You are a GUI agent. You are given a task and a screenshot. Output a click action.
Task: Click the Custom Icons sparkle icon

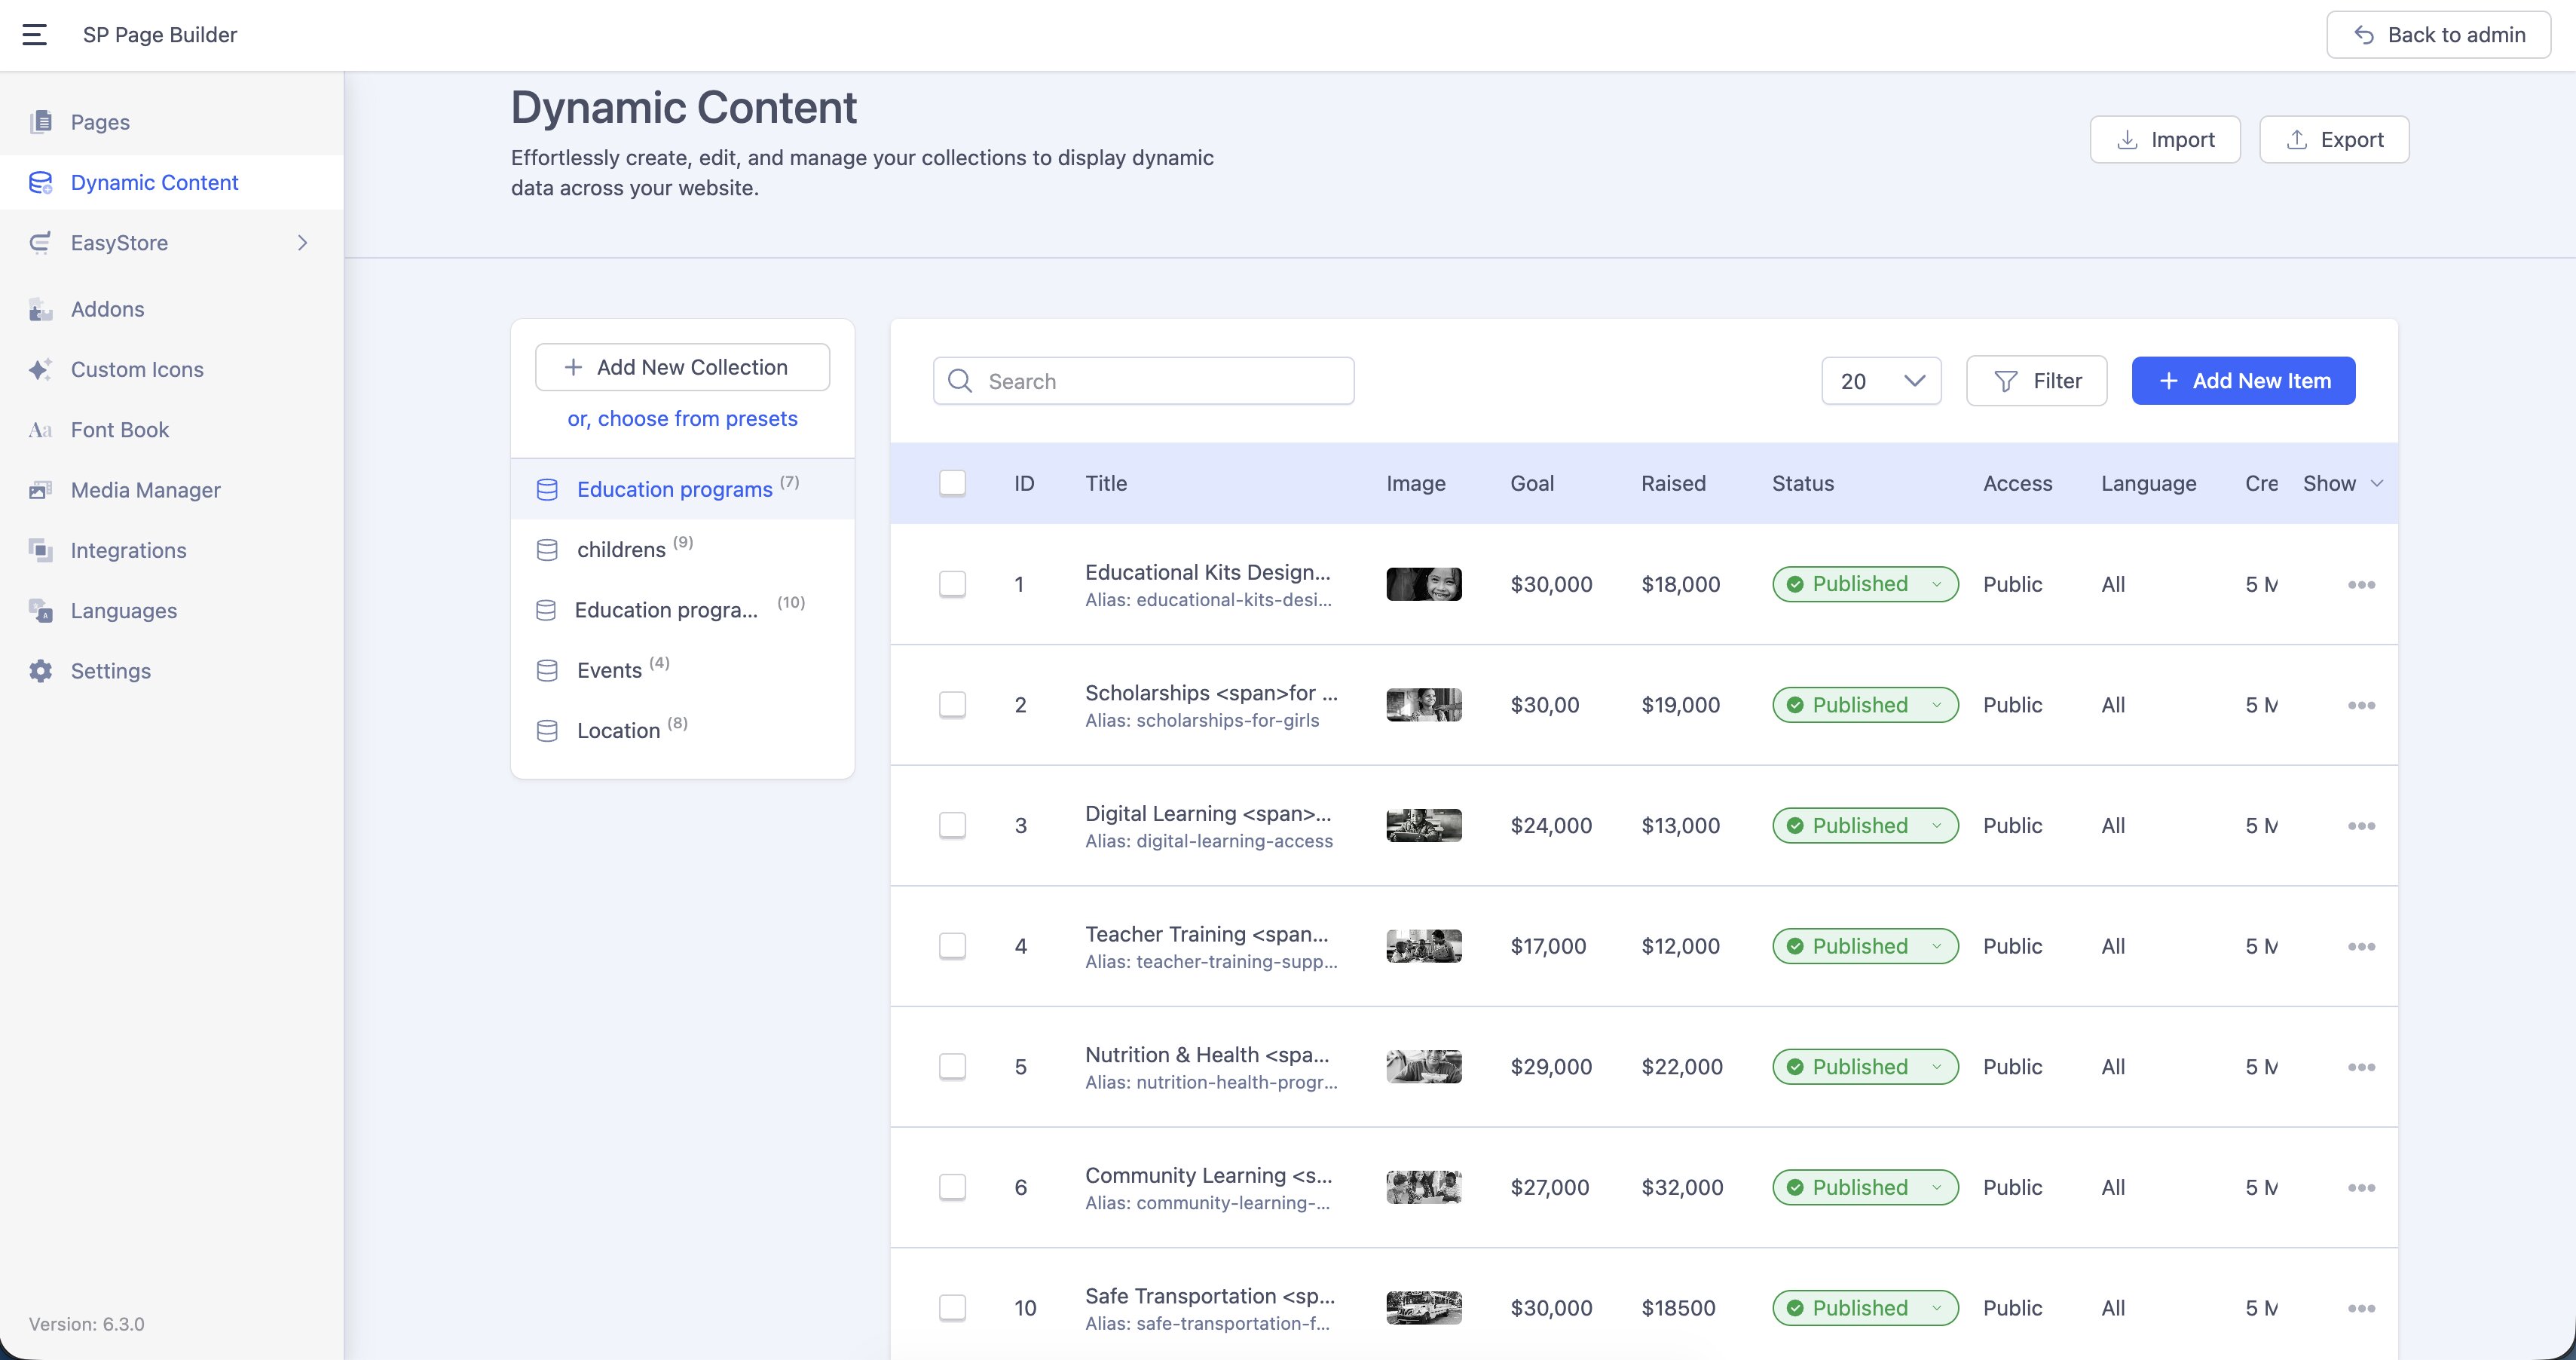(x=40, y=370)
